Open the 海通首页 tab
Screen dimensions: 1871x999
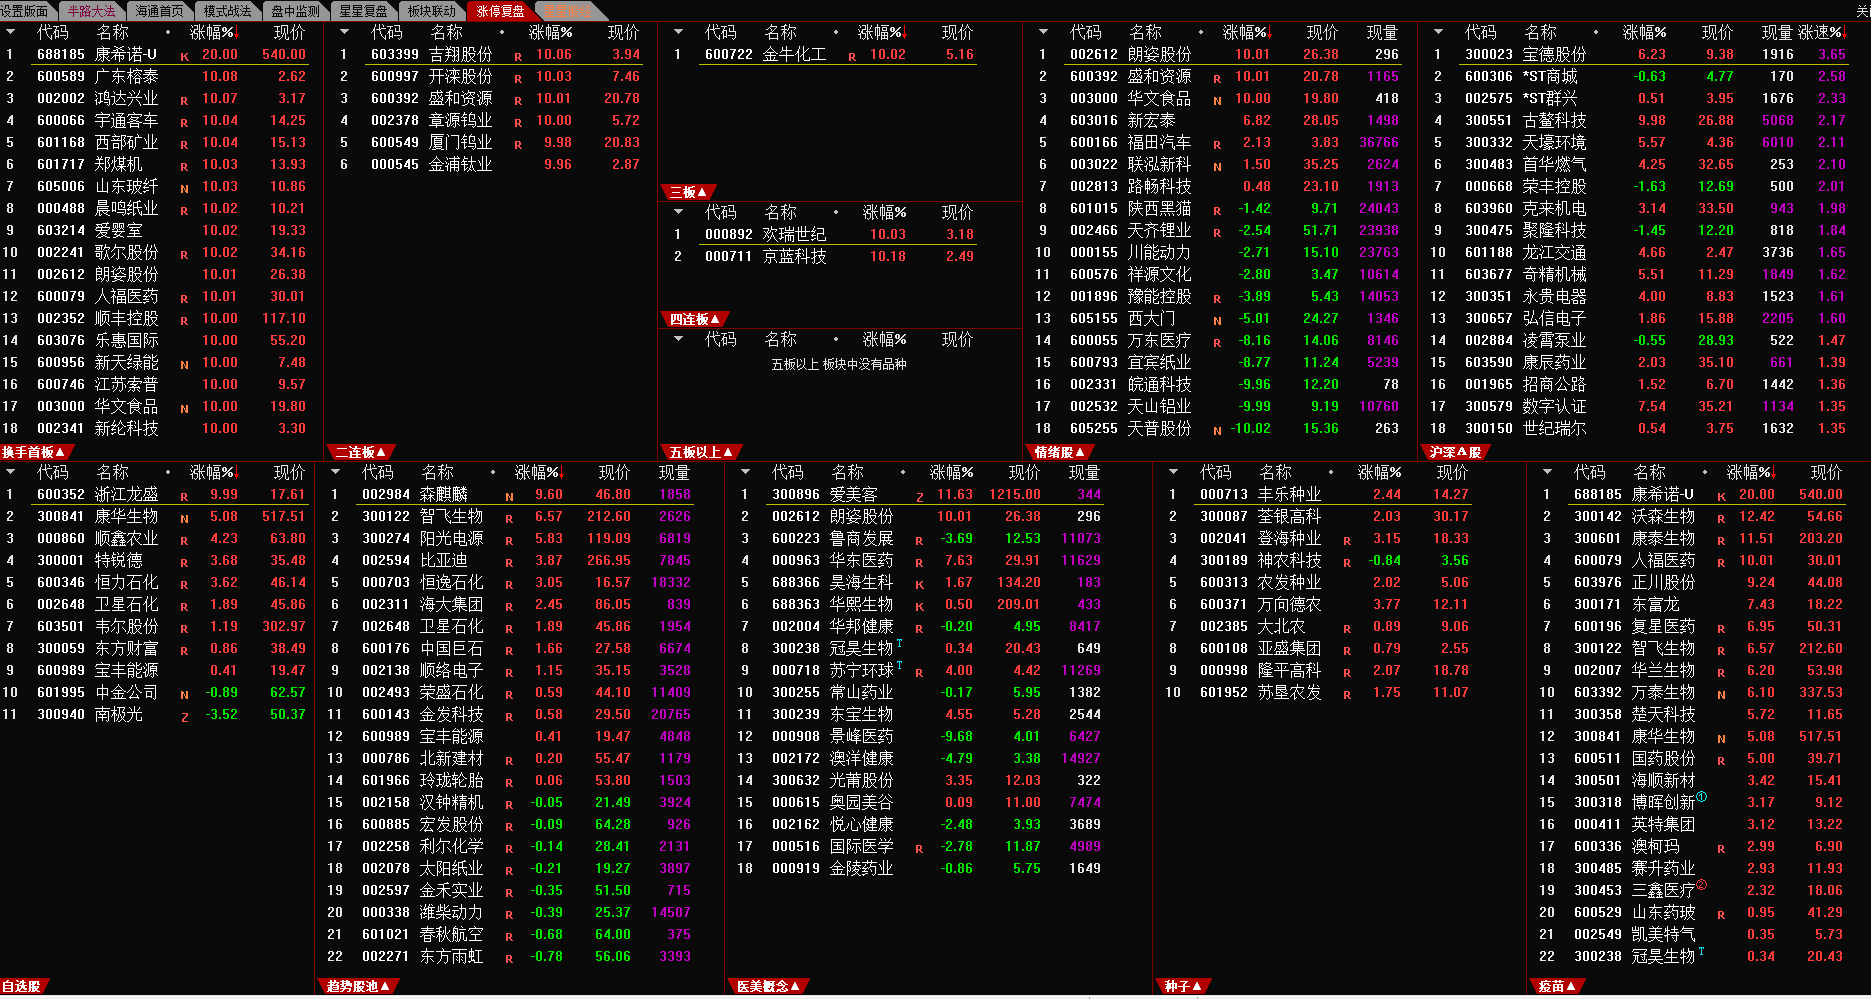click(x=160, y=11)
